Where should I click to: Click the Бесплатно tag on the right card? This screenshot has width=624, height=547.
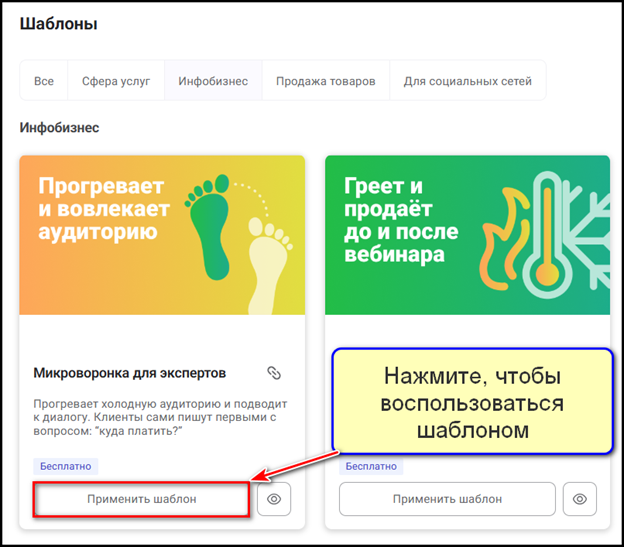point(370,466)
